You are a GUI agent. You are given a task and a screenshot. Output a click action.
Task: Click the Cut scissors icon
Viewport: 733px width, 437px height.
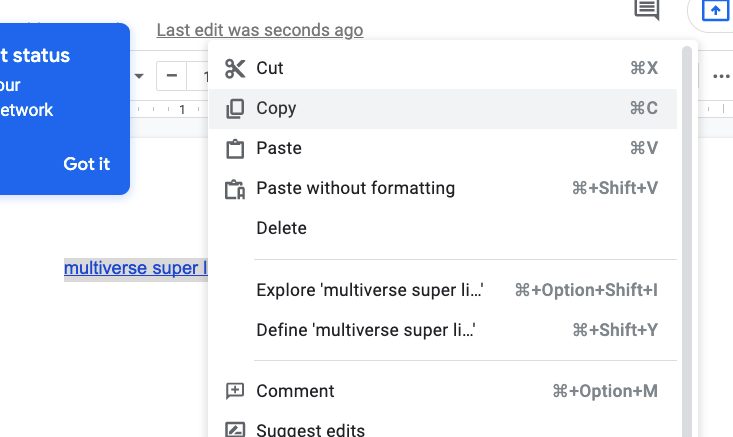[x=235, y=69]
